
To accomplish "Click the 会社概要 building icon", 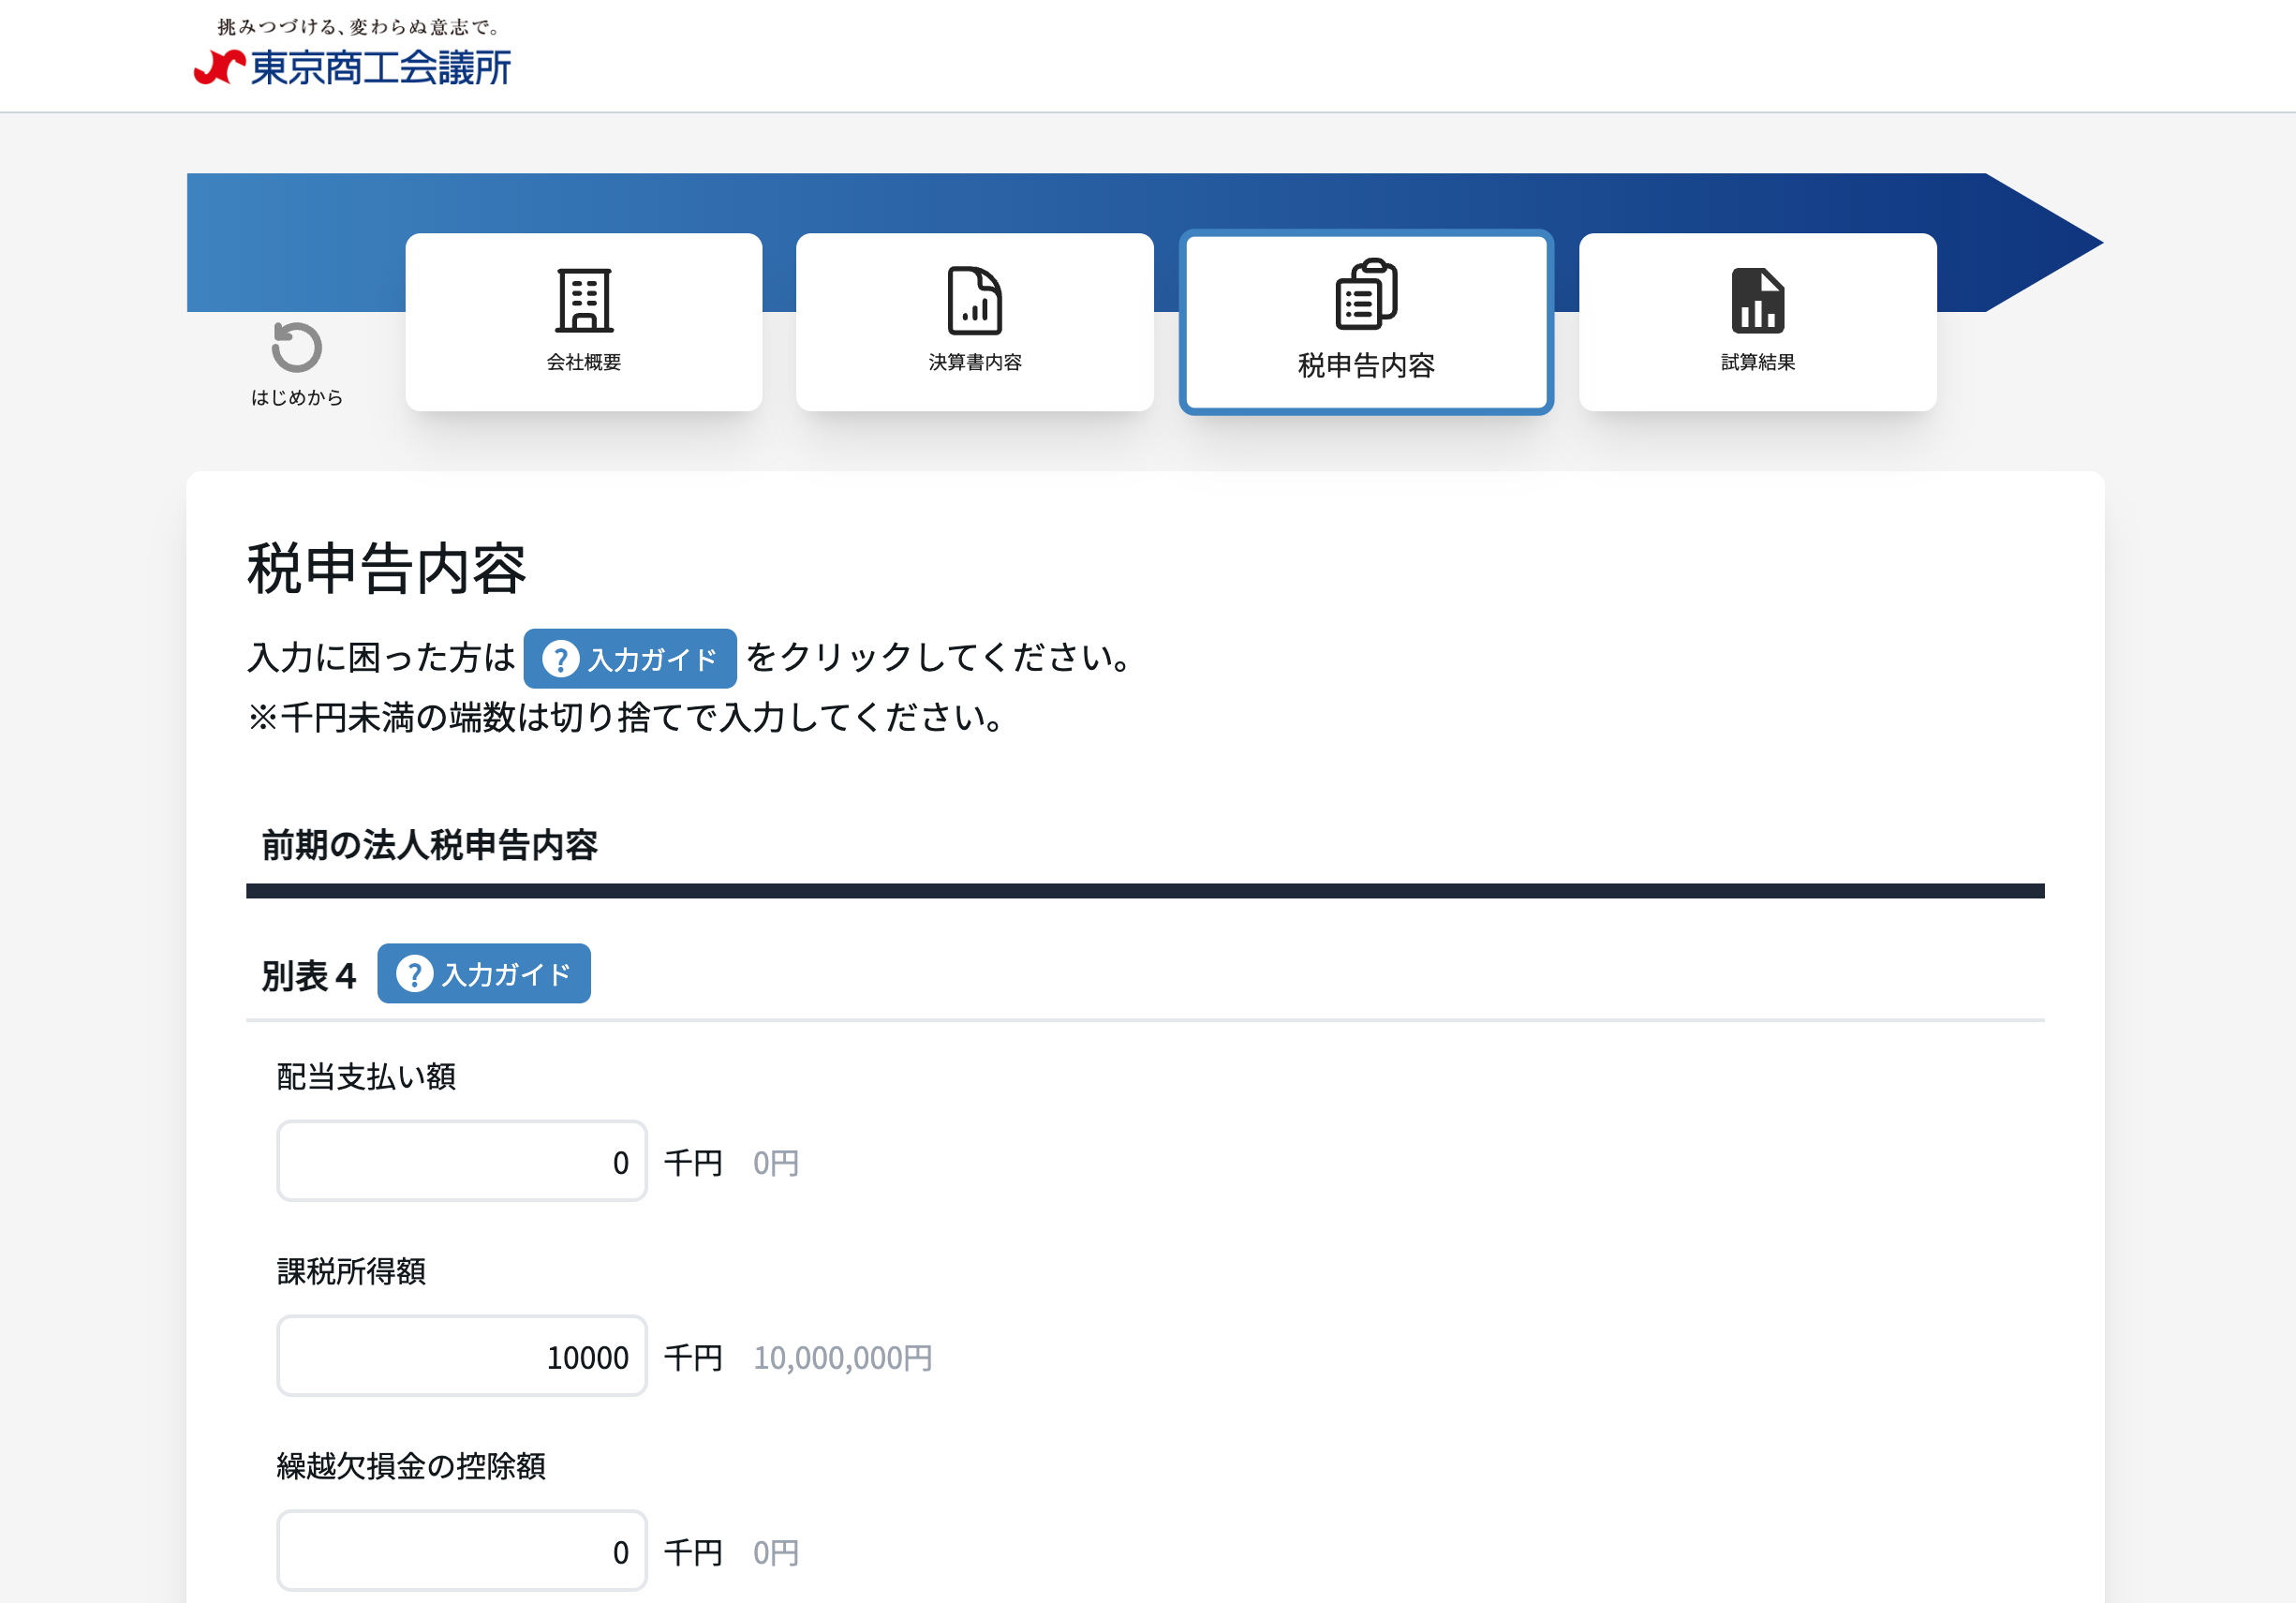I will tap(584, 300).
